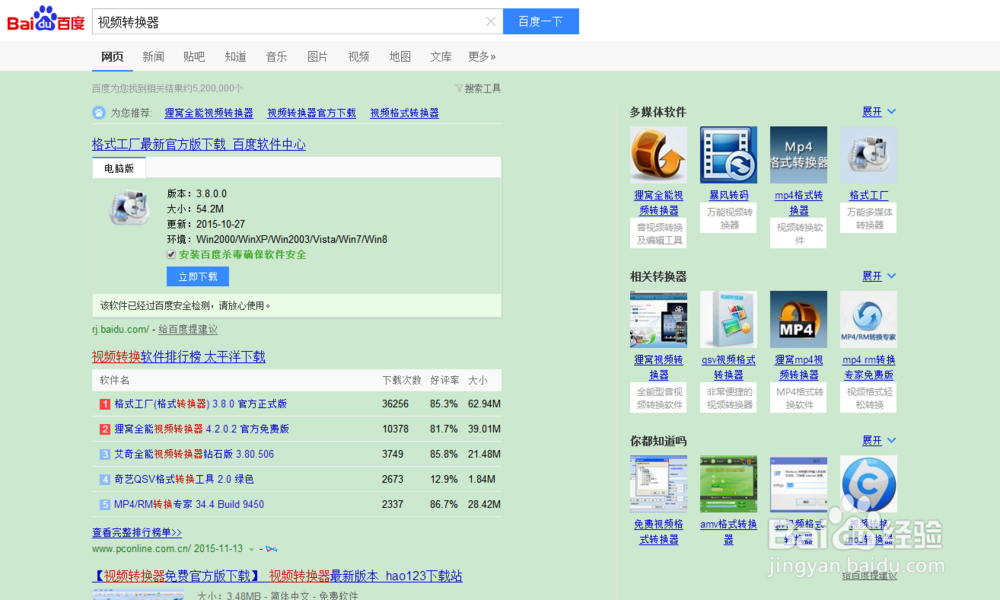Click the 暴风转码 filmstrip icon

pyautogui.click(x=728, y=155)
